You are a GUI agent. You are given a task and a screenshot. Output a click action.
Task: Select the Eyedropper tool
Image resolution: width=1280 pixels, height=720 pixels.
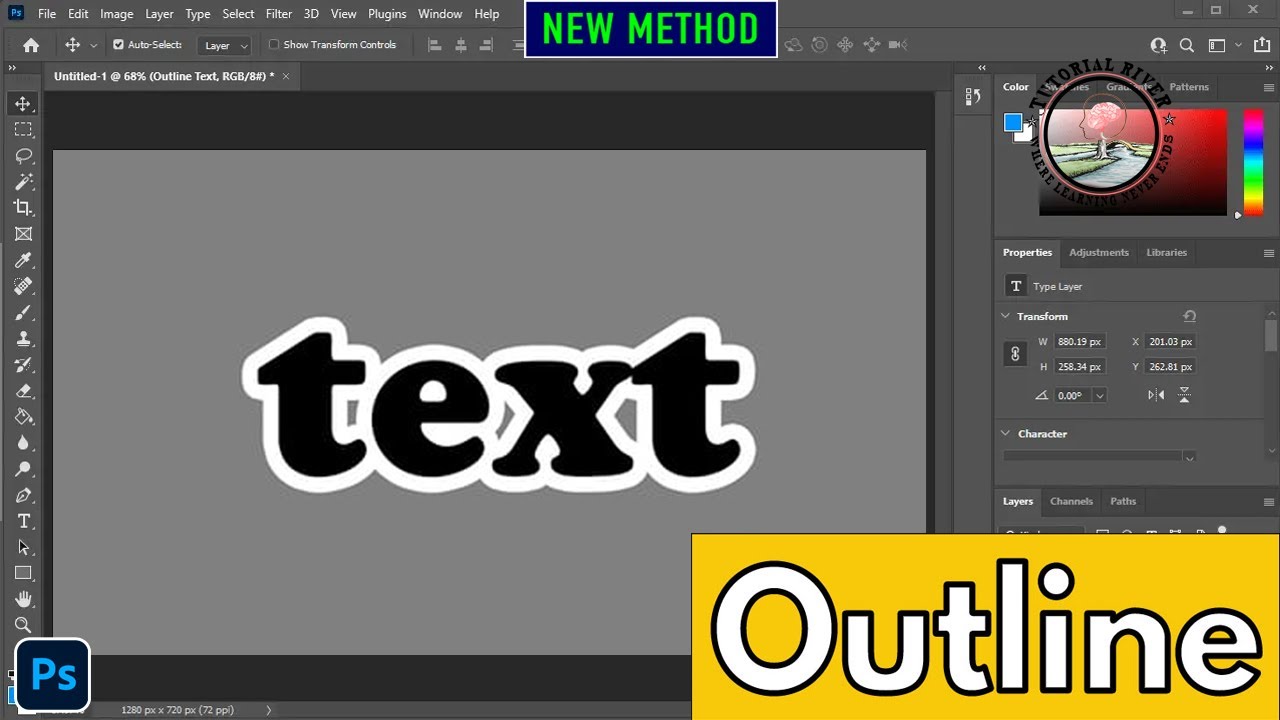point(23,260)
